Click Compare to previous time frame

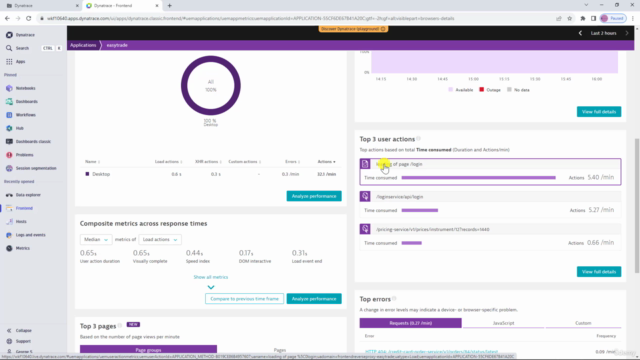point(244,299)
